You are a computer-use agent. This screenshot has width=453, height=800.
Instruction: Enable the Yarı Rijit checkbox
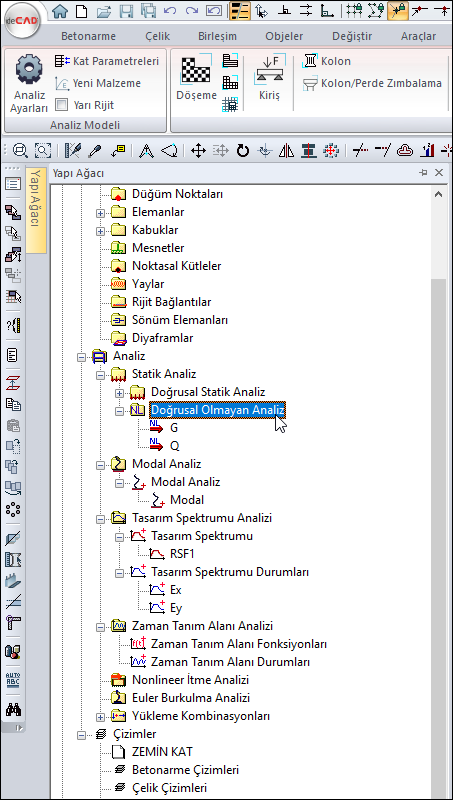click(x=62, y=105)
